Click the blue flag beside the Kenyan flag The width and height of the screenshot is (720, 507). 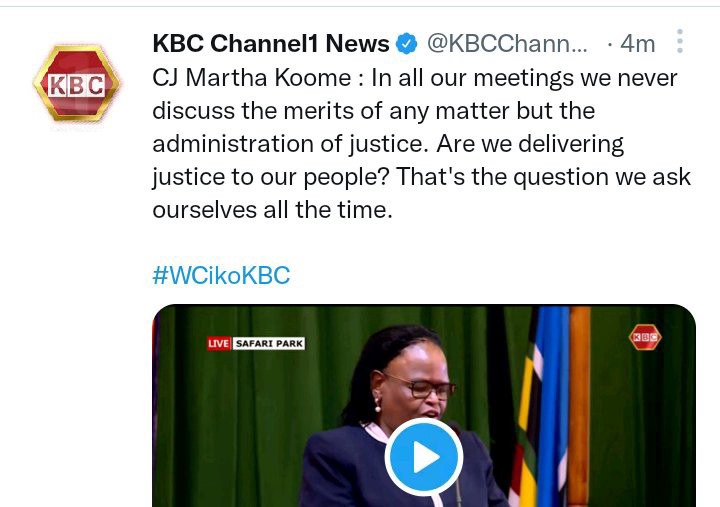pyautogui.click(x=553, y=406)
